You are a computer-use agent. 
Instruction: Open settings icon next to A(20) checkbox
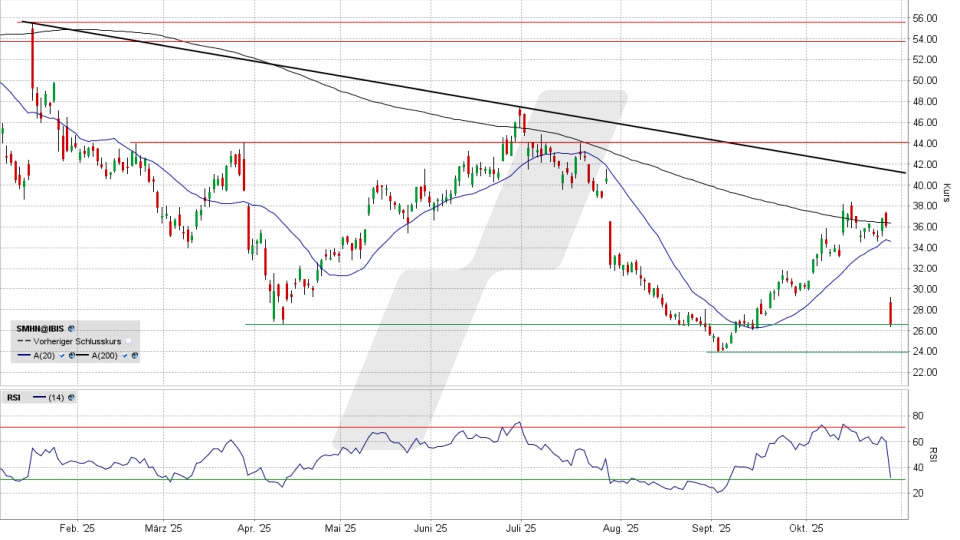(72, 356)
